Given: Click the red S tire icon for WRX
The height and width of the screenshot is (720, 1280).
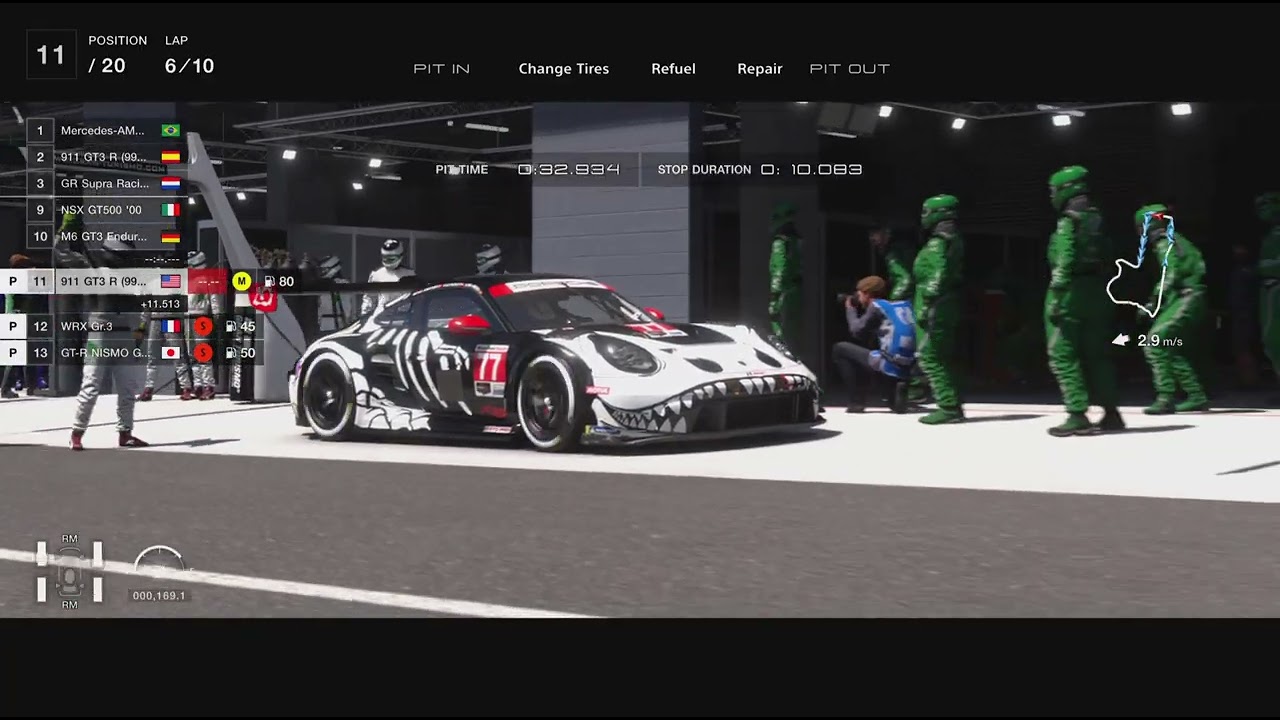Looking at the screenshot, I should coord(203,326).
